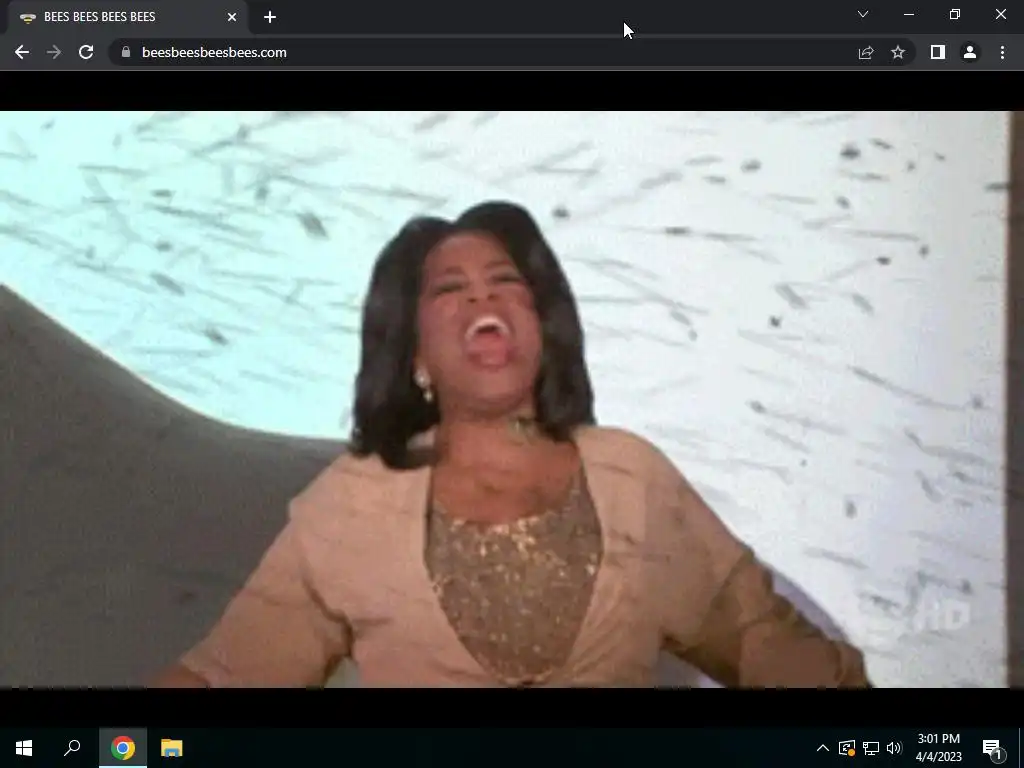
Task: Open network settings tray icon
Action: (x=871, y=748)
